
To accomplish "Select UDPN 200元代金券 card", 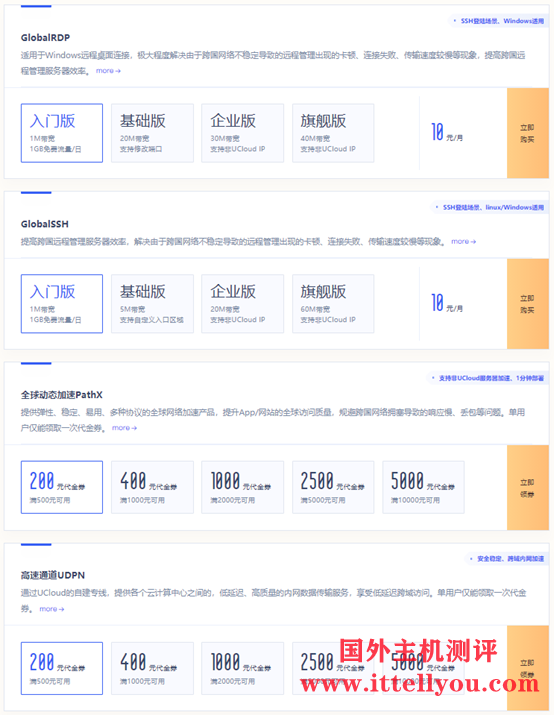I will coord(62,668).
